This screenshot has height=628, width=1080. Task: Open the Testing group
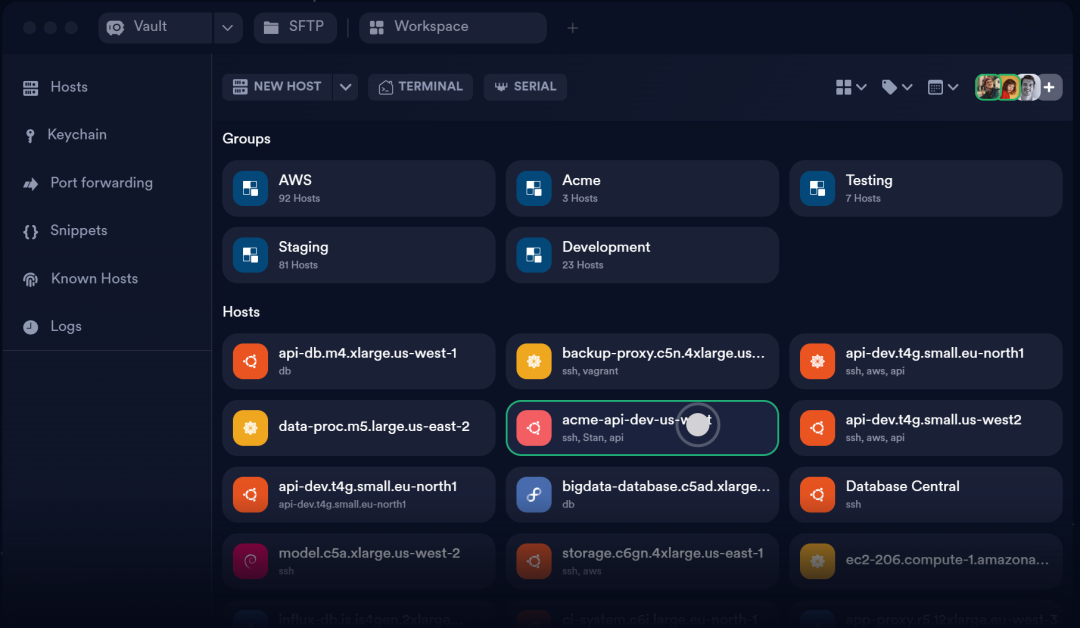[926, 189]
